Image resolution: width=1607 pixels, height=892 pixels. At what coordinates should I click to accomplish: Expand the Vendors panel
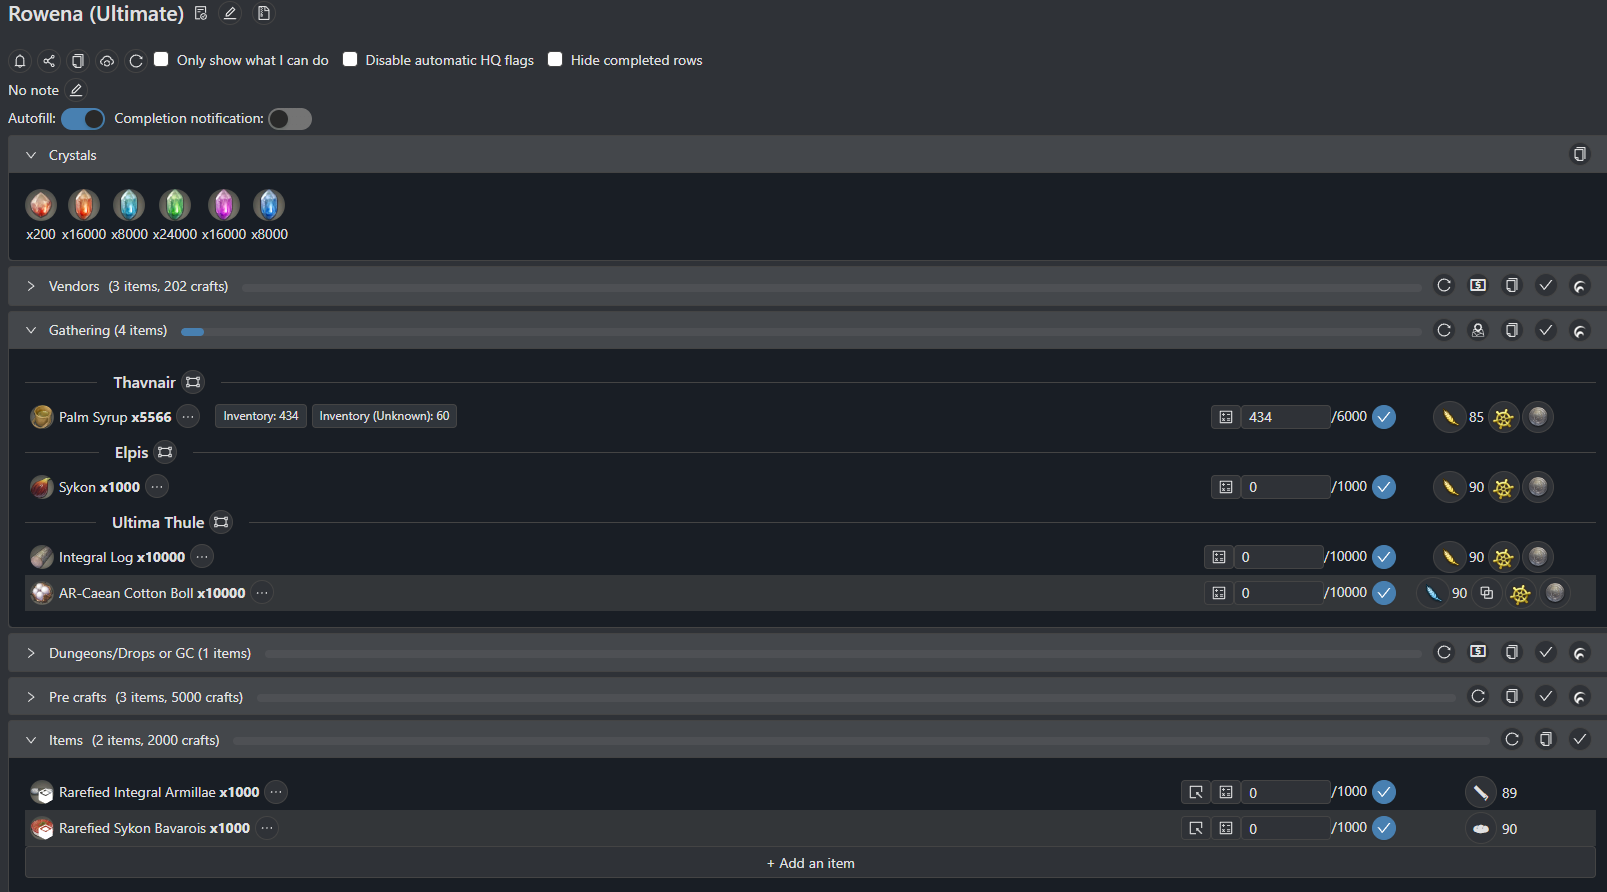click(x=31, y=286)
